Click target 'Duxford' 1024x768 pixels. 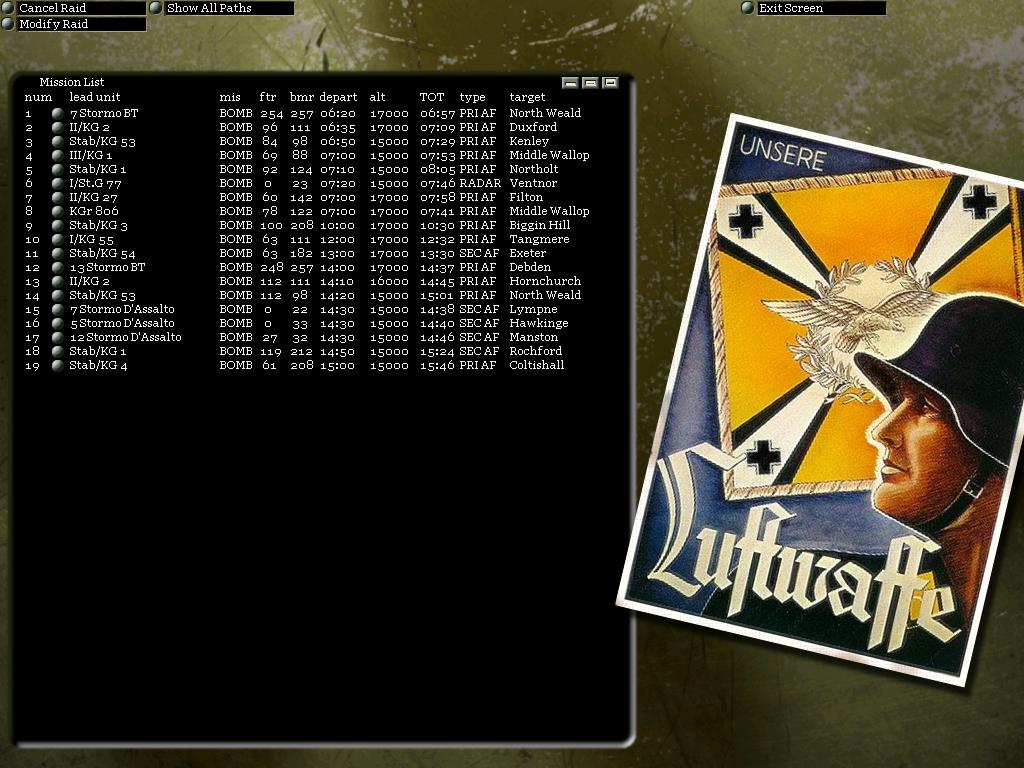[x=533, y=127]
